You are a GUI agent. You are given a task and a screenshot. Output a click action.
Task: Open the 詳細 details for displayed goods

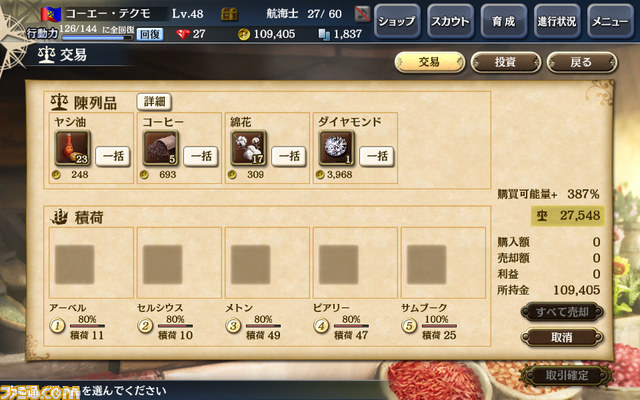[154, 102]
